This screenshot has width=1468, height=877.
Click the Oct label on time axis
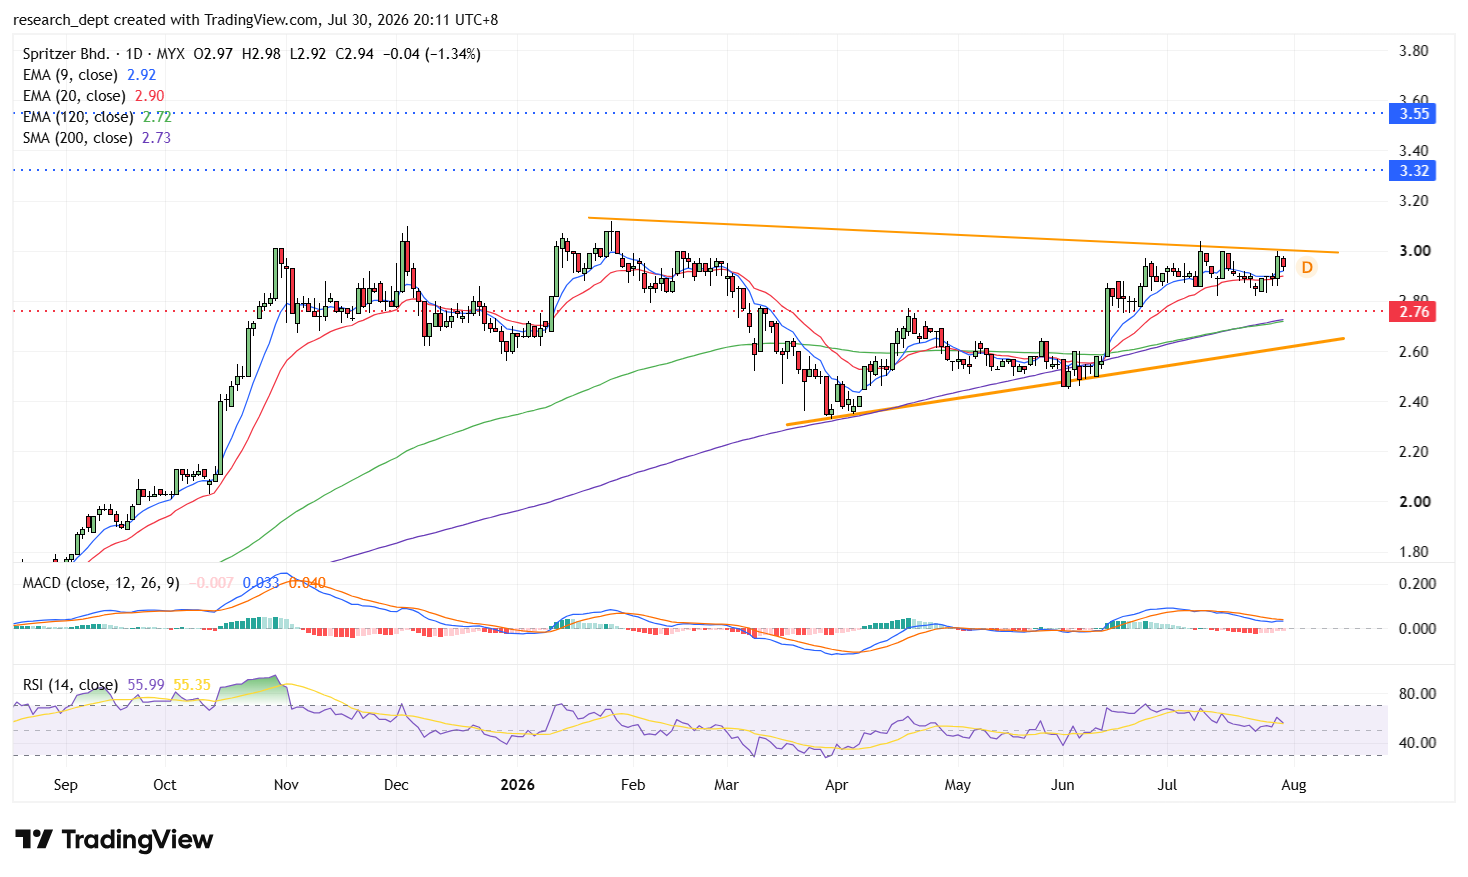pos(165,785)
